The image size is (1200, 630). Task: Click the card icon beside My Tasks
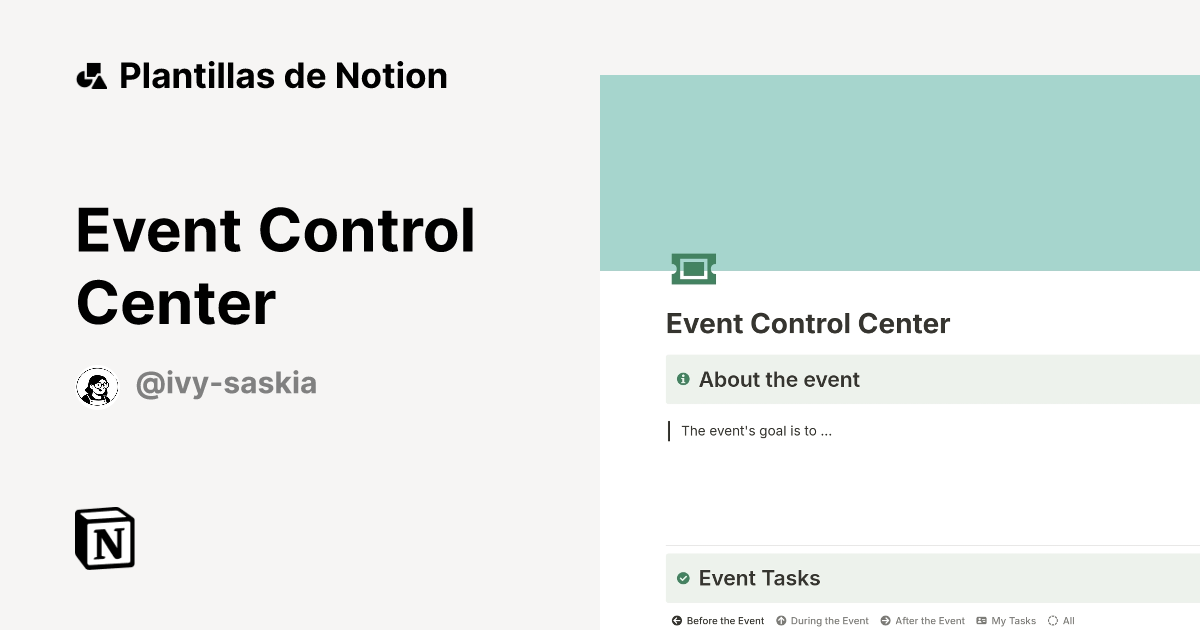(981, 621)
